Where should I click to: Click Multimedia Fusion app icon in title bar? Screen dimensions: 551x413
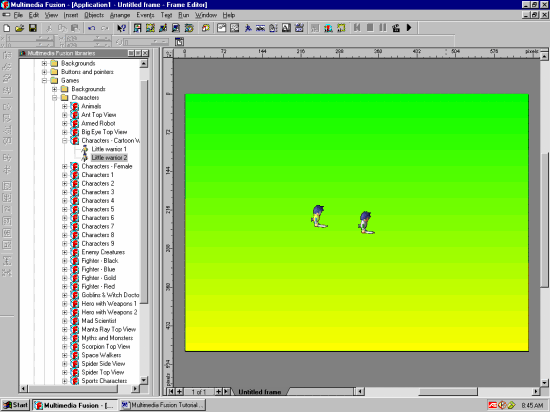[5, 5]
